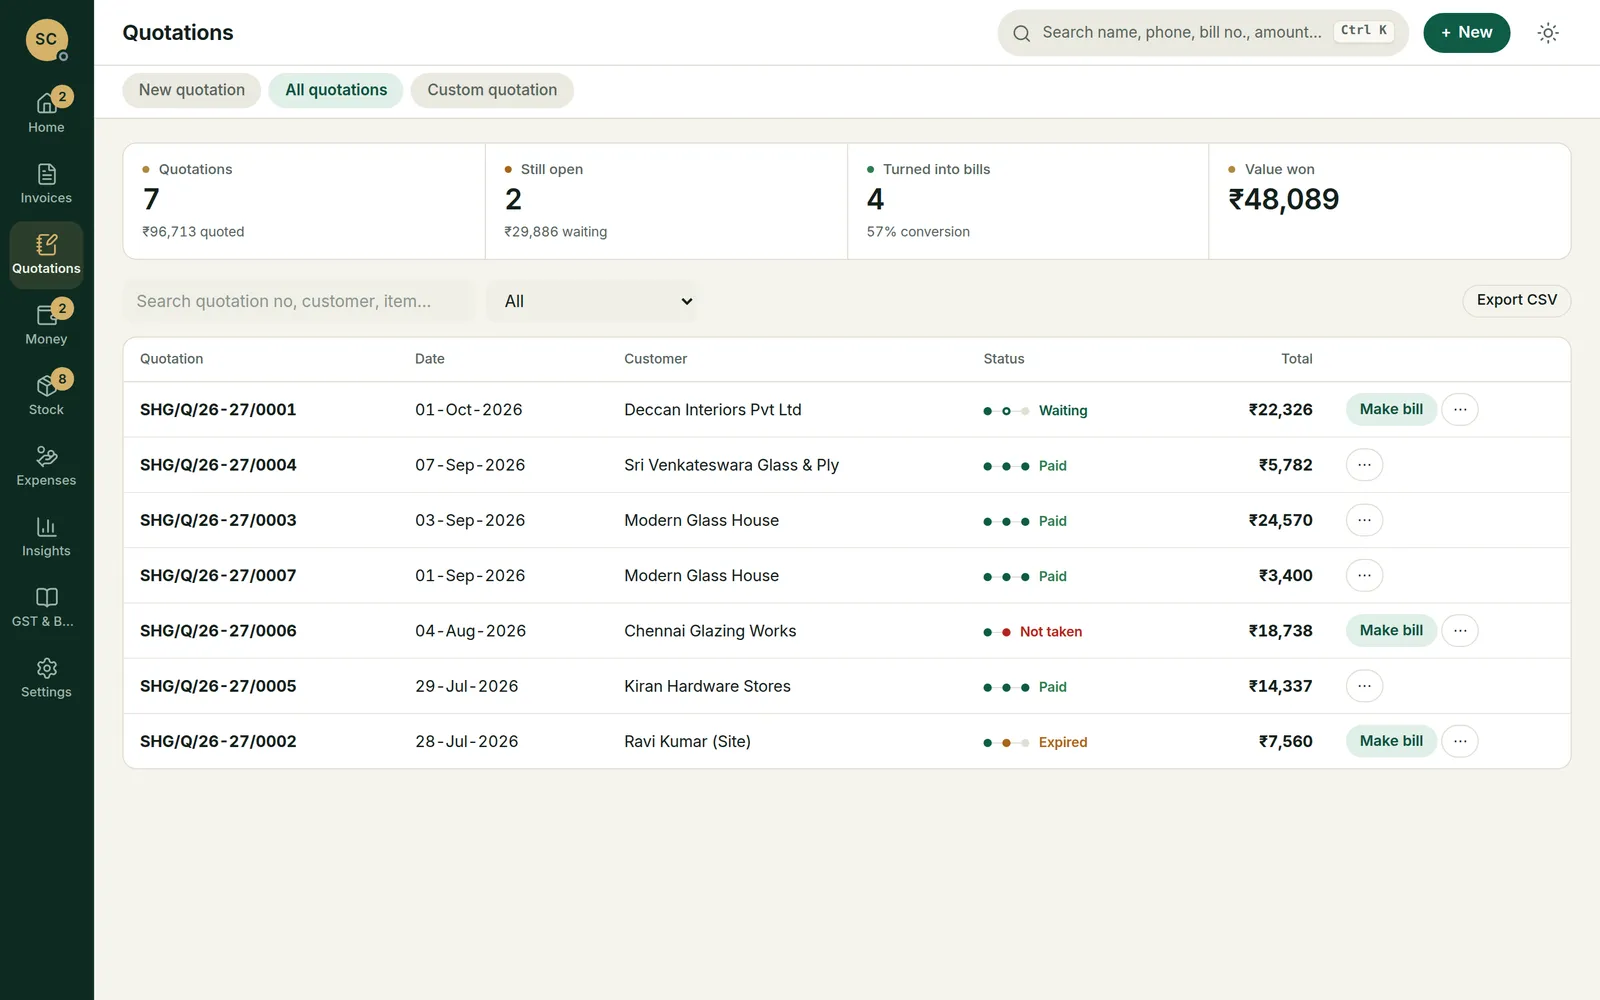Open quotation SHG/Q/26-27/0004
The image size is (1600, 1000).
click(218, 465)
